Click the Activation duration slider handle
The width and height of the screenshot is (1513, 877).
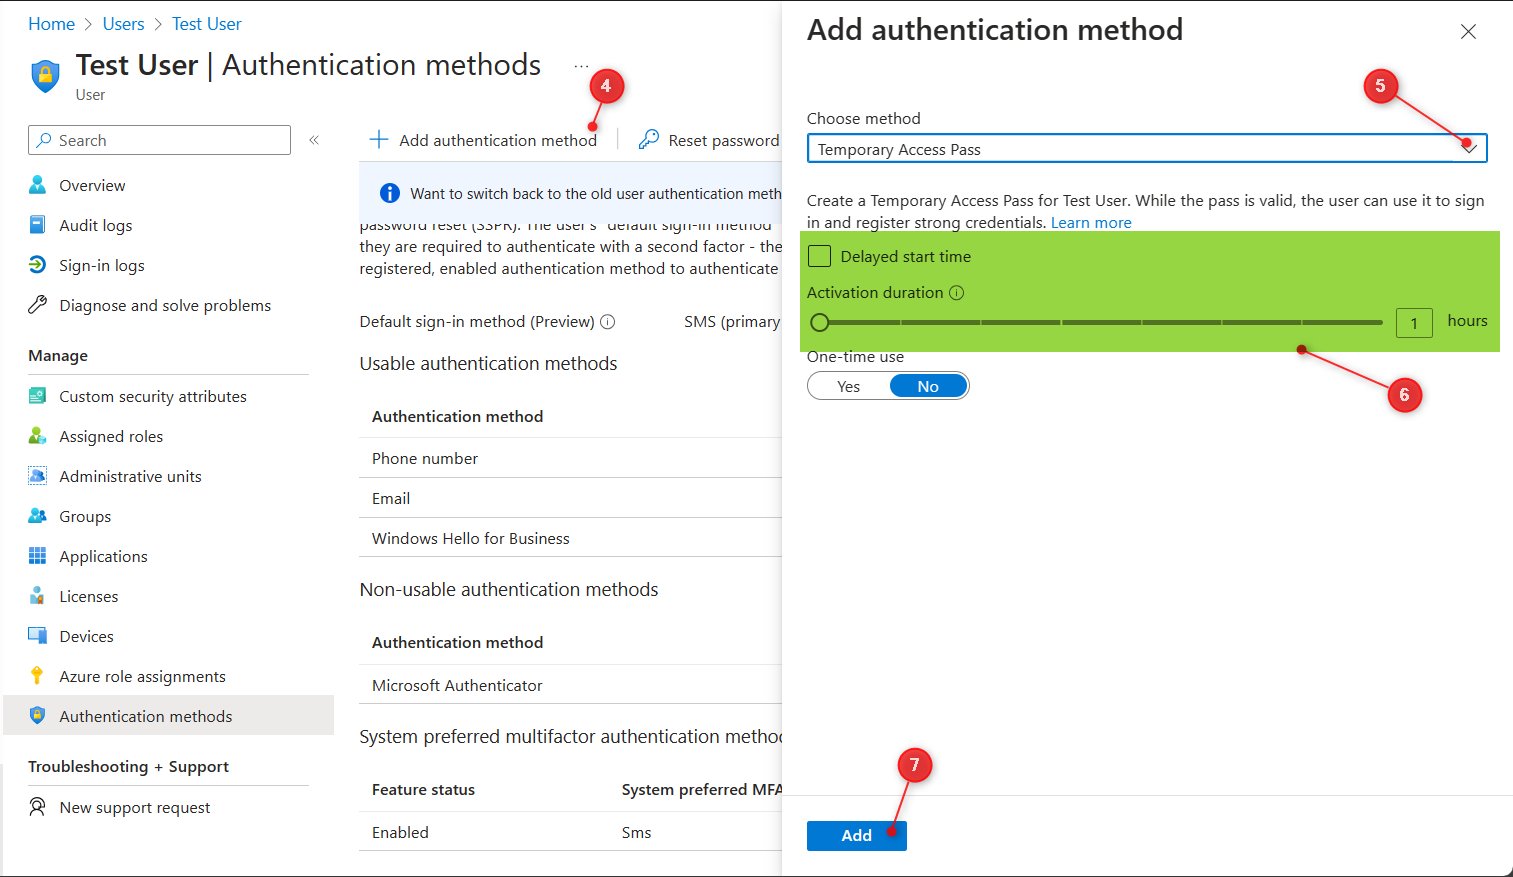point(820,322)
